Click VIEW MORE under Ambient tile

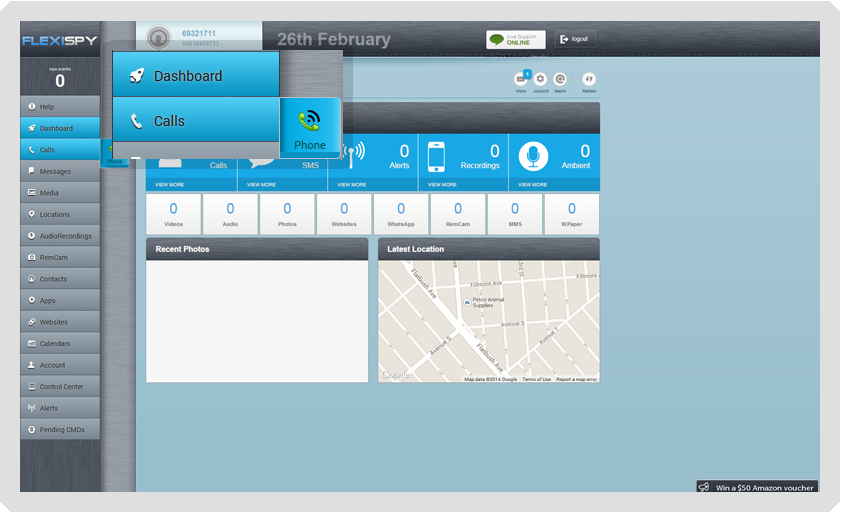point(532,184)
